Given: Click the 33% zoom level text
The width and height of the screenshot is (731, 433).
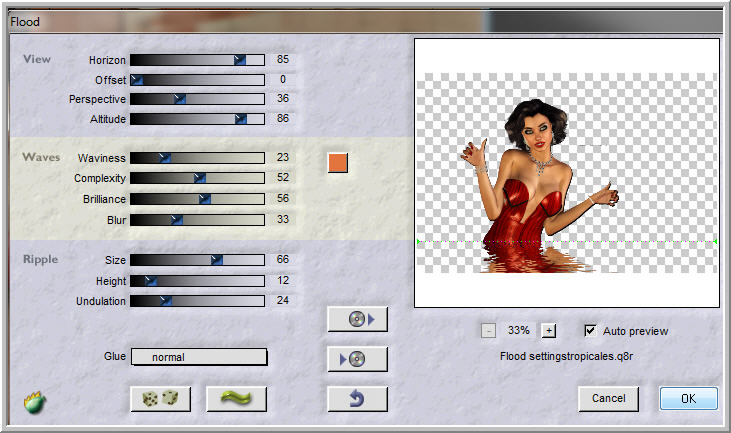Looking at the screenshot, I should 518,330.
